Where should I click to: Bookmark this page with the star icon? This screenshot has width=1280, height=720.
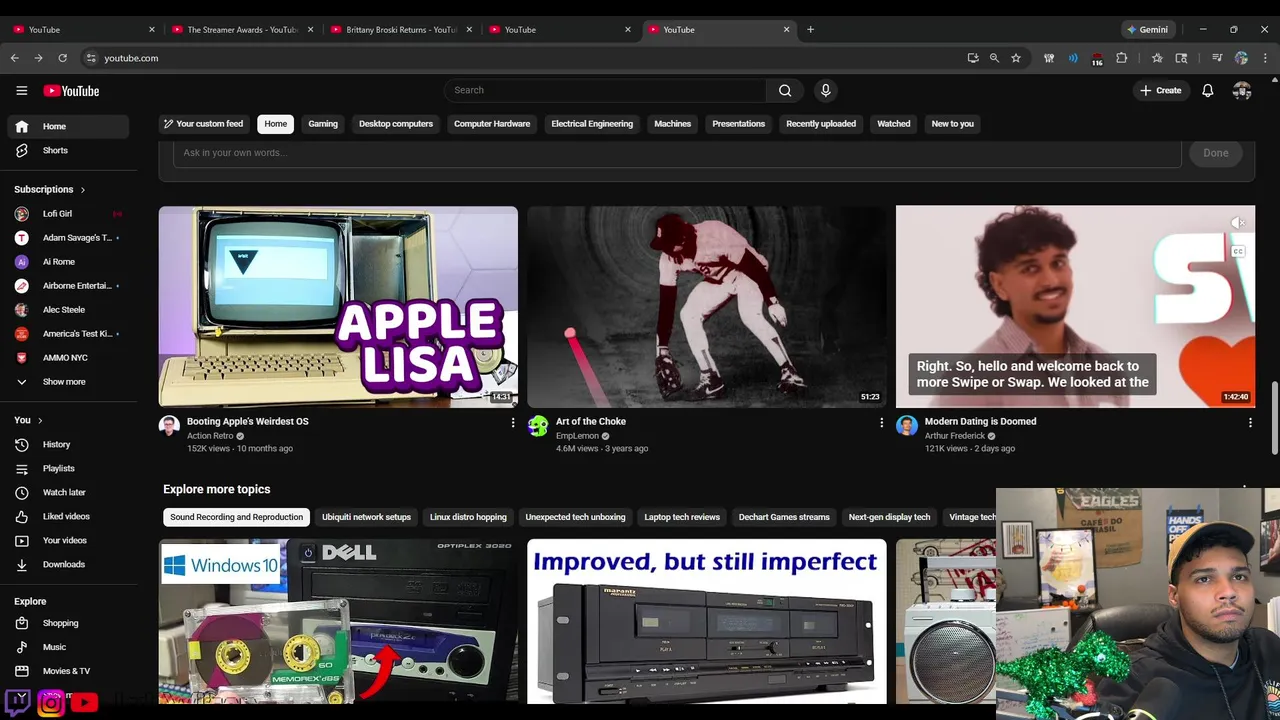[x=1016, y=58]
